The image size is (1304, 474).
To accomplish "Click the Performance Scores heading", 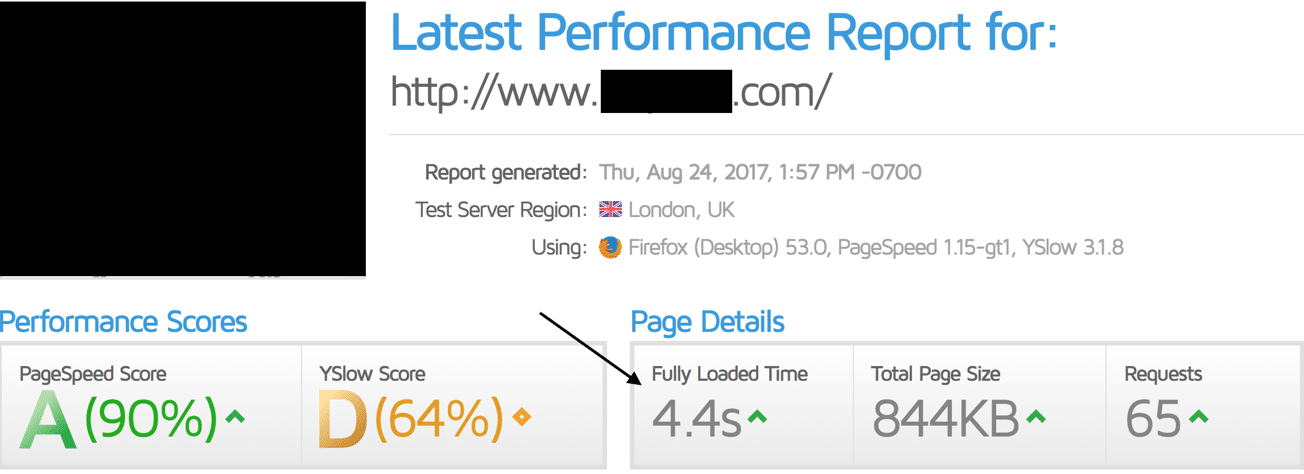I will click(124, 322).
